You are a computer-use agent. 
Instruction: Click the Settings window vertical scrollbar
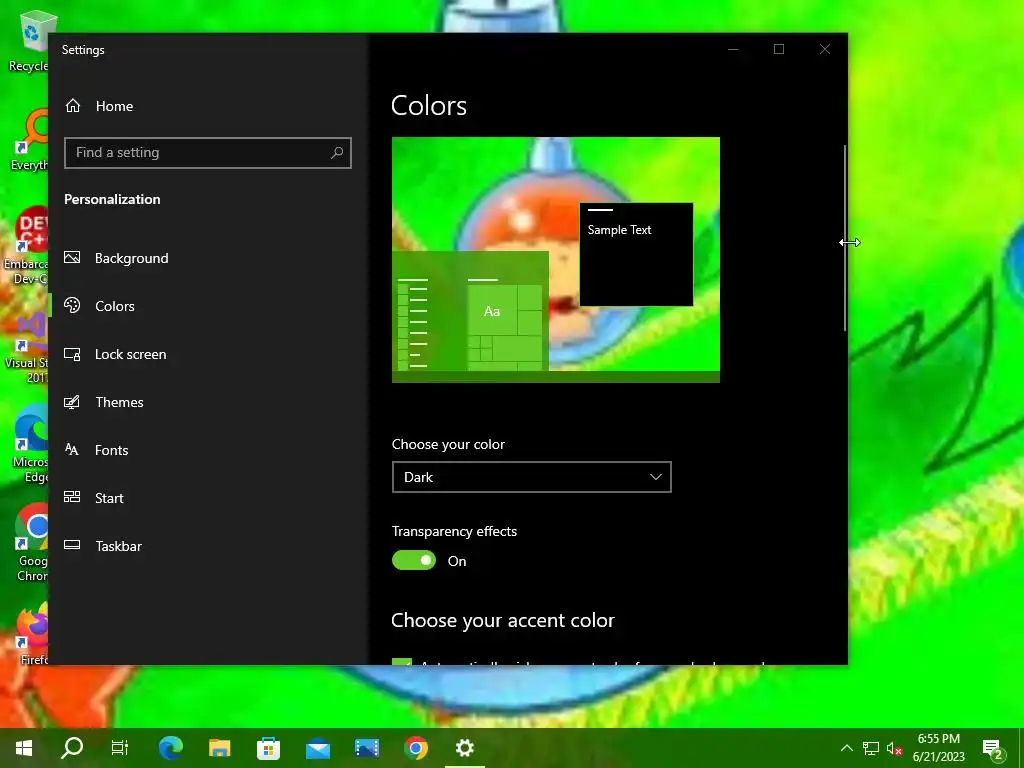[x=844, y=238]
